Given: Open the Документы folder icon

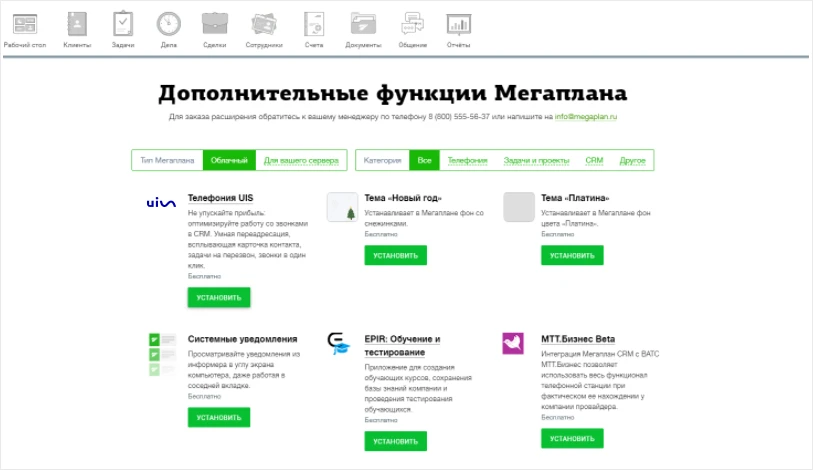Looking at the screenshot, I should pyautogui.click(x=363, y=24).
